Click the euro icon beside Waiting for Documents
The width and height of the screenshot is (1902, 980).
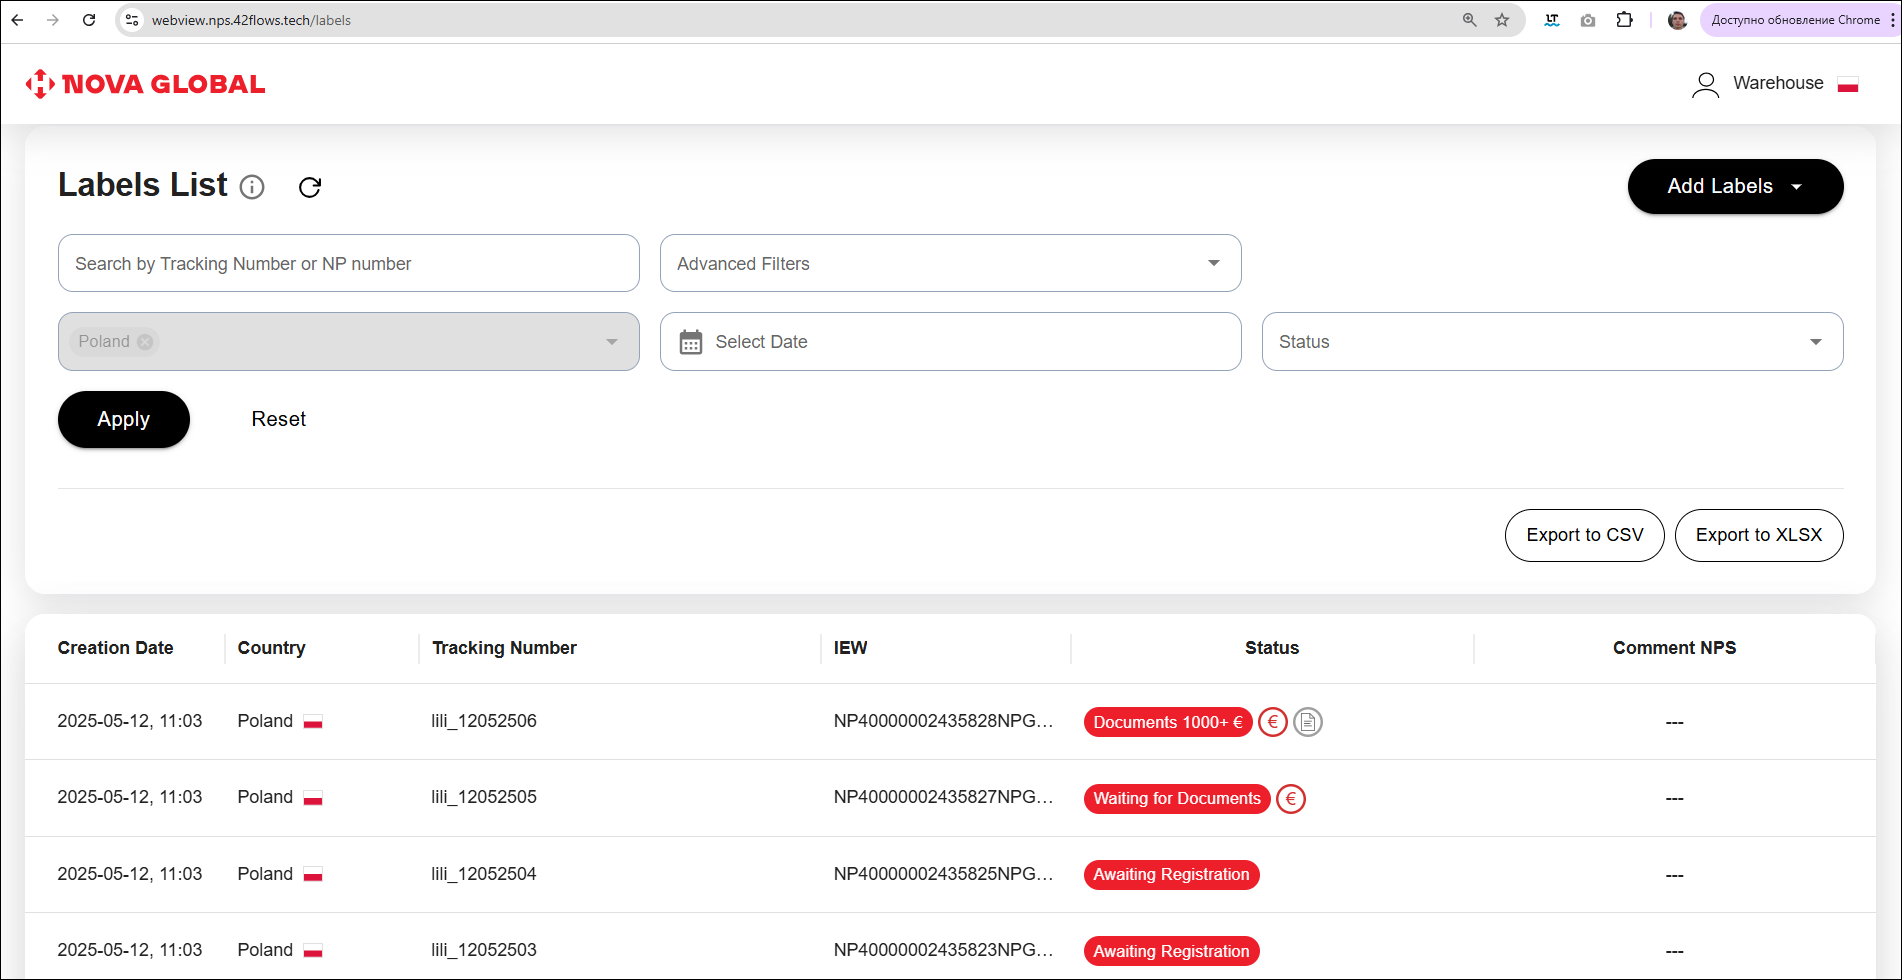1290,799
